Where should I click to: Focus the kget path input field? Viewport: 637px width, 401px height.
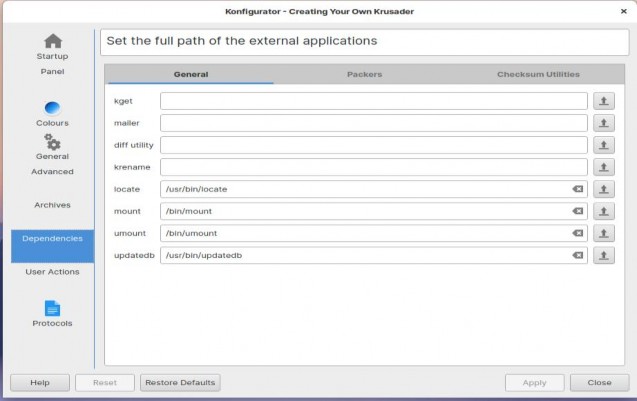[374, 101]
